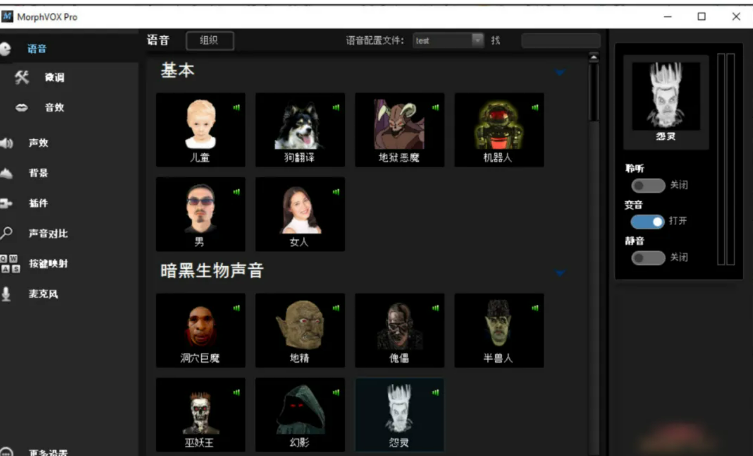Select the 儿童 child voice

201,130
